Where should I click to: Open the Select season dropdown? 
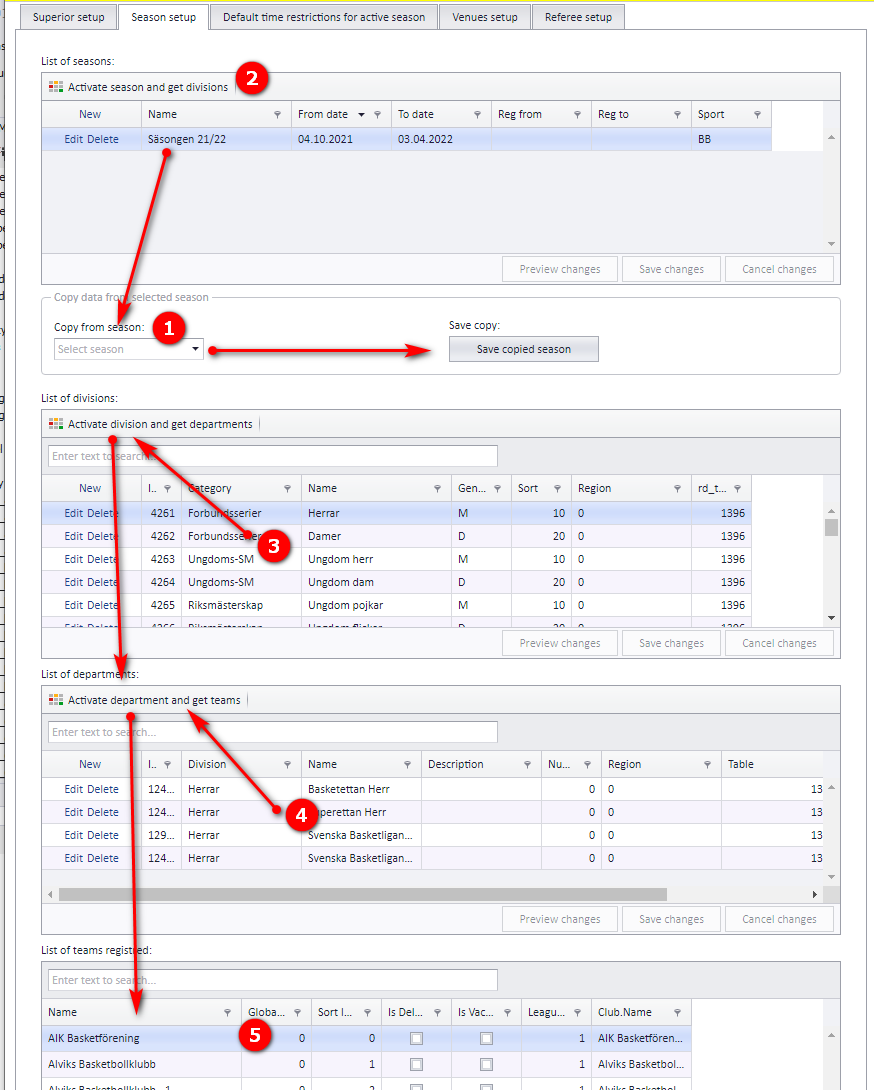(x=195, y=349)
